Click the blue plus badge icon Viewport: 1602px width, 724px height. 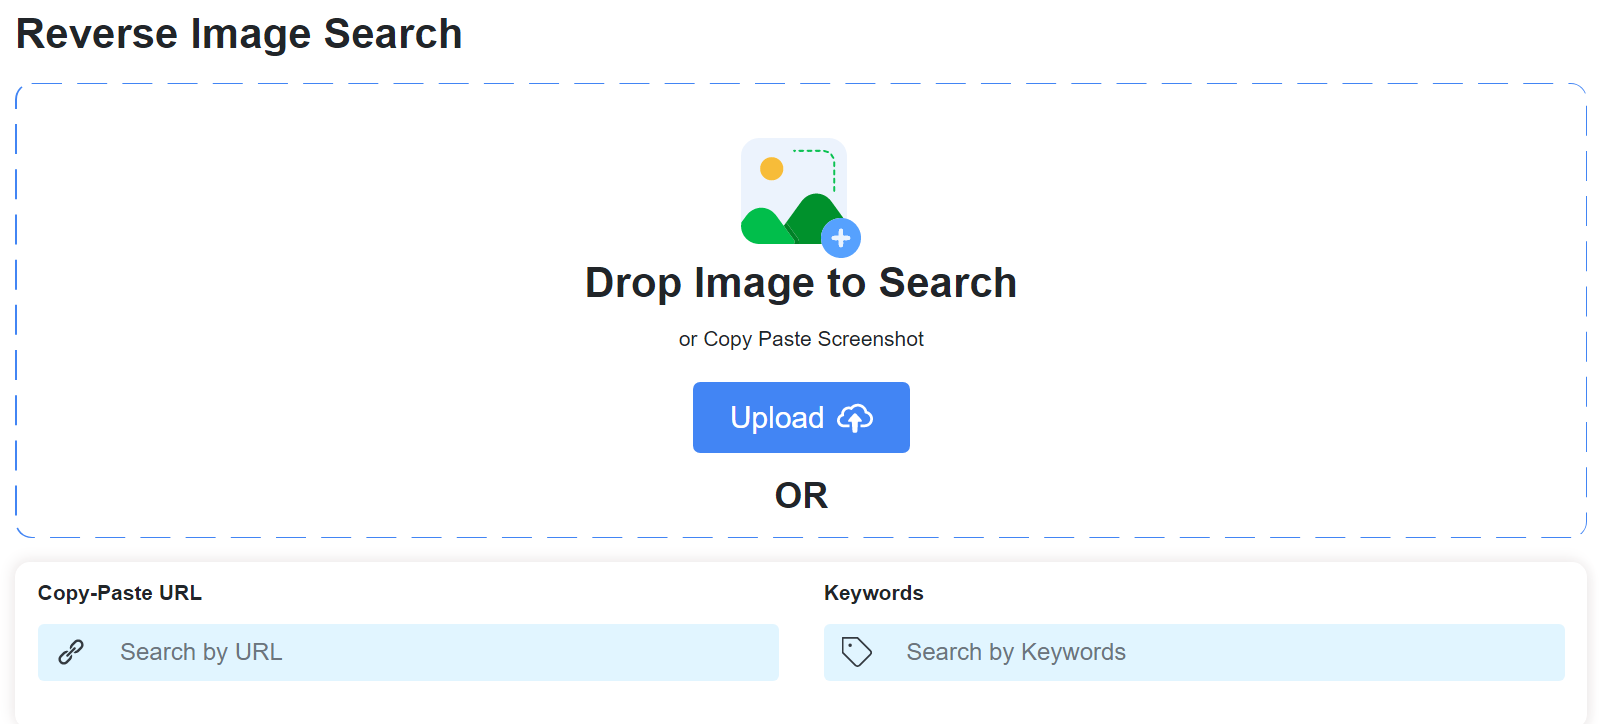(841, 238)
